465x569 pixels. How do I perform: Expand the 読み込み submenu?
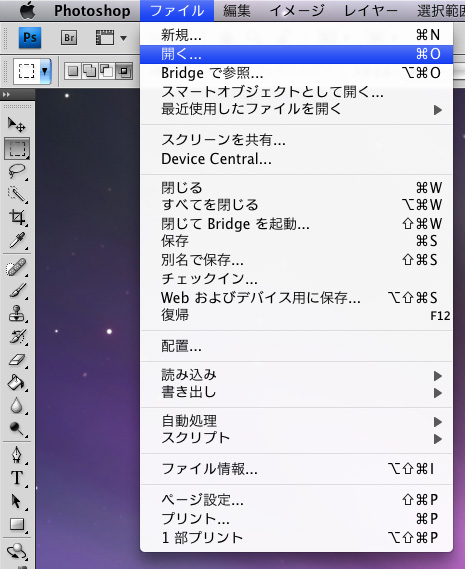(297, 375)
